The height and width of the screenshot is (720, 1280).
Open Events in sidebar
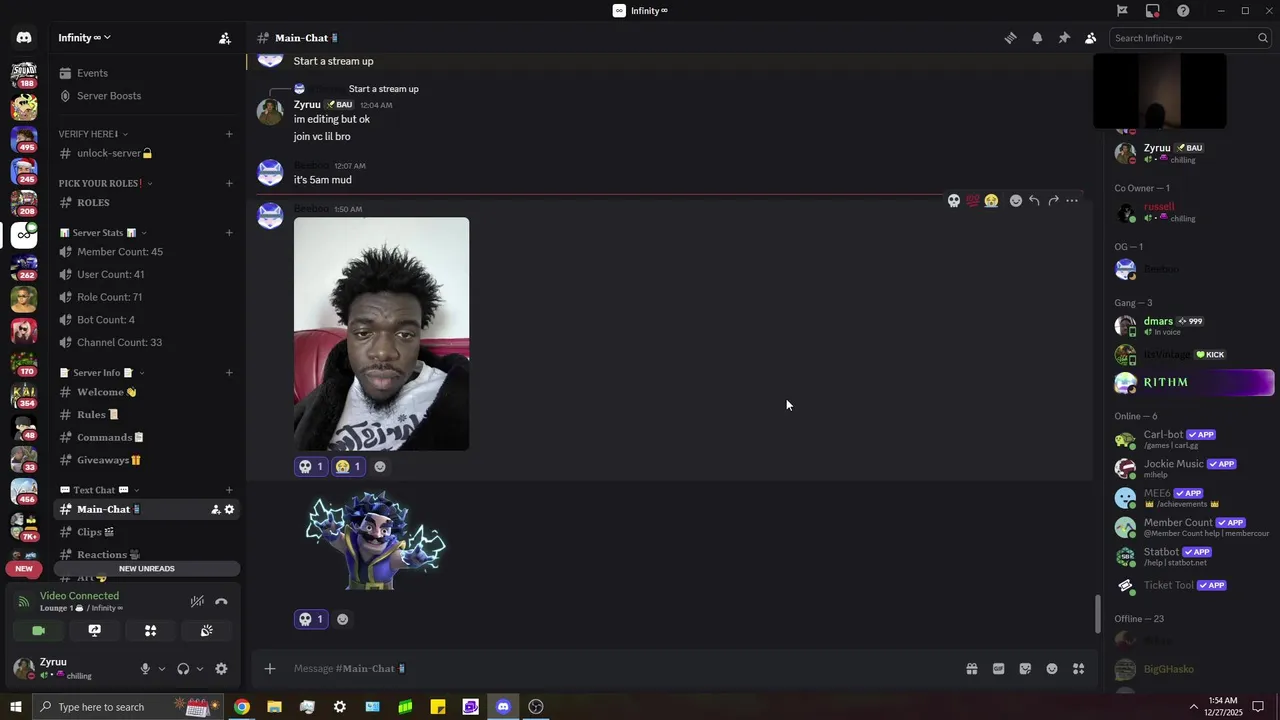click(x=146, y=73)
